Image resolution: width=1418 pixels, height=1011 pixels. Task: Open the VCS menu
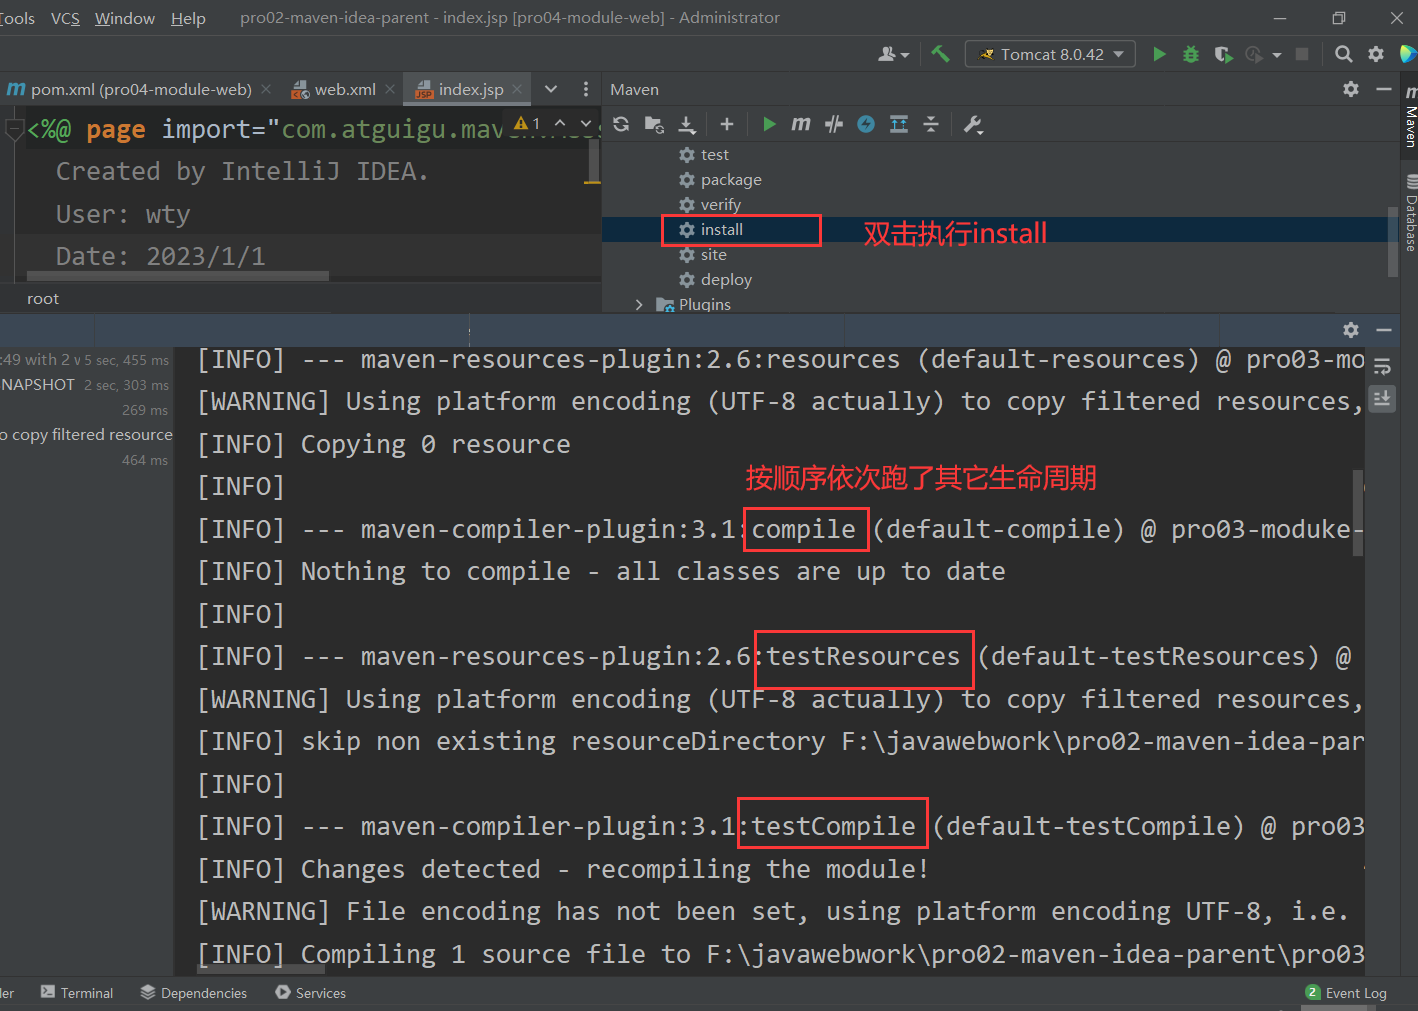click(x=65, y=18)
